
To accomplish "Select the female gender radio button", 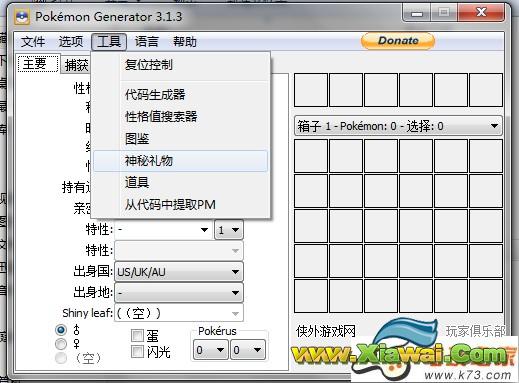I will point(61,343).
